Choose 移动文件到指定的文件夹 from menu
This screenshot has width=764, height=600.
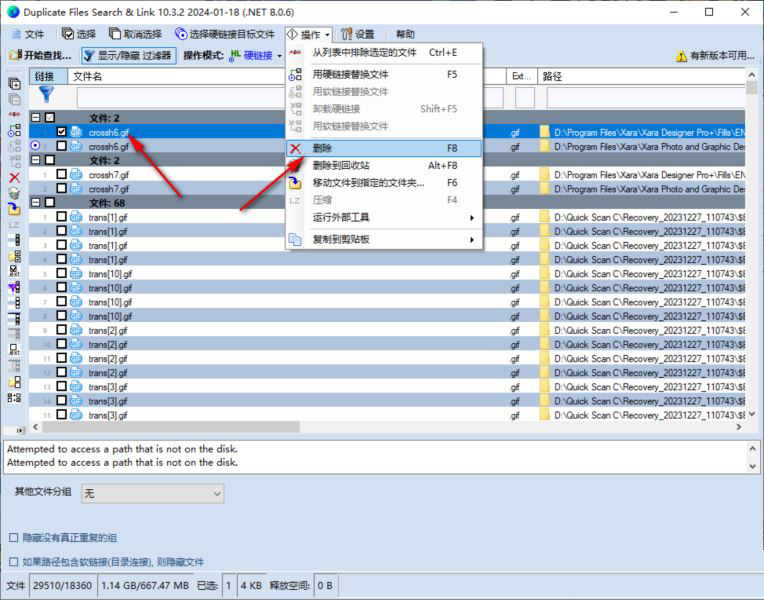tap(384, 183)
